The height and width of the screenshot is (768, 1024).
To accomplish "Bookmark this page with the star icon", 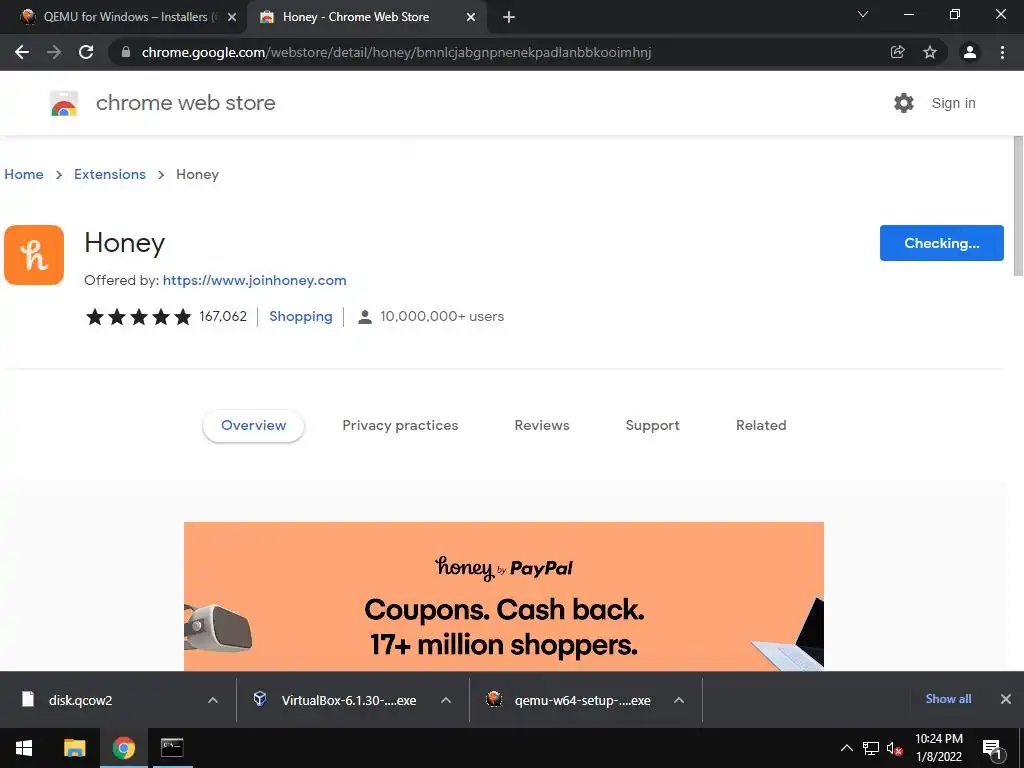I will coord(930,52).
